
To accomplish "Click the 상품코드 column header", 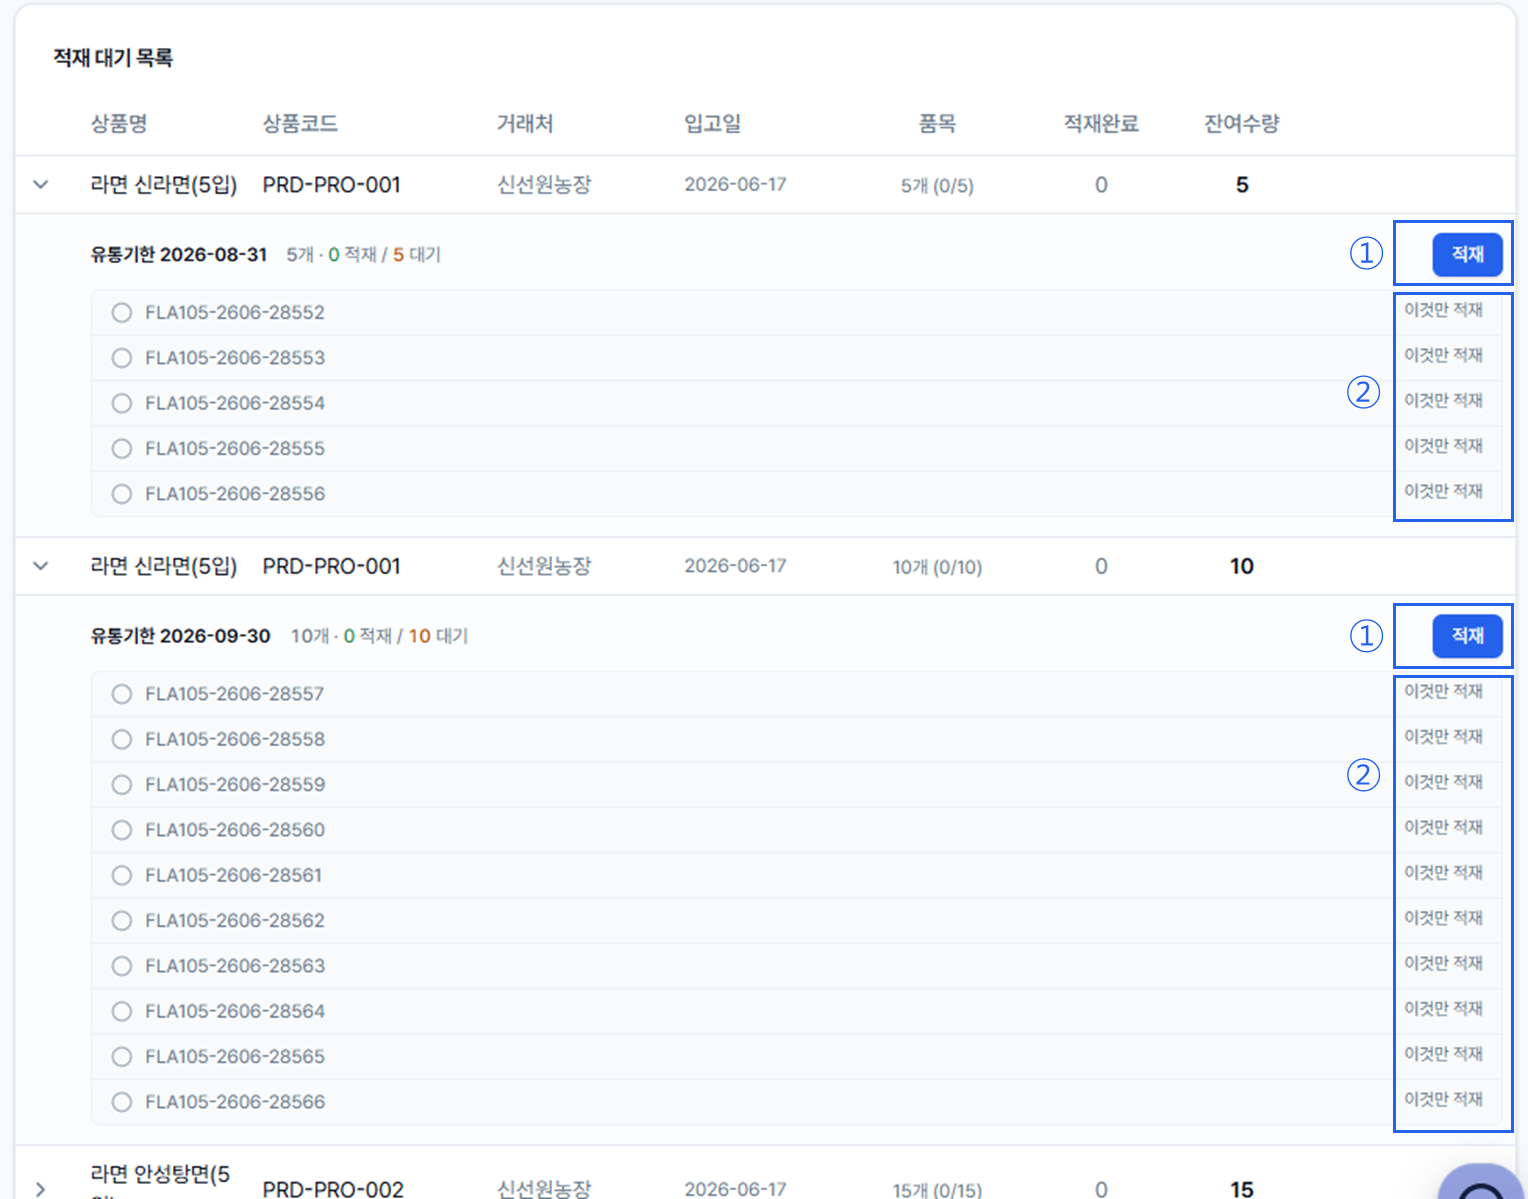I will pos(300,124).
